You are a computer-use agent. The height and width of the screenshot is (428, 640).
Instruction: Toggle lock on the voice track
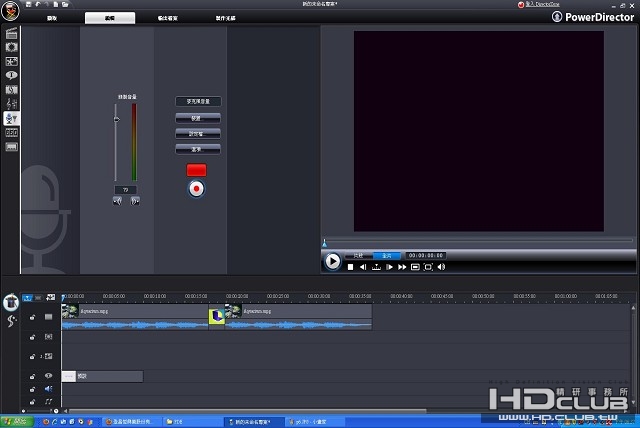coord(33,388)
